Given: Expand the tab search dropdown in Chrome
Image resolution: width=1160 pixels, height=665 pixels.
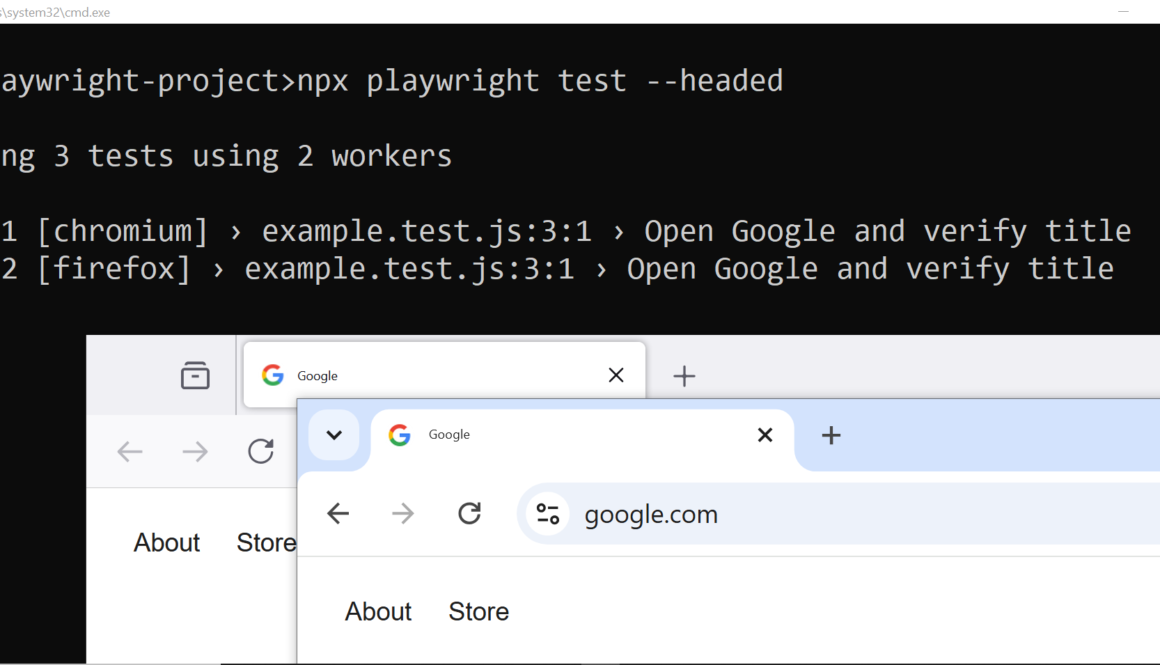Looking at the screenshot, I should 334,435.
